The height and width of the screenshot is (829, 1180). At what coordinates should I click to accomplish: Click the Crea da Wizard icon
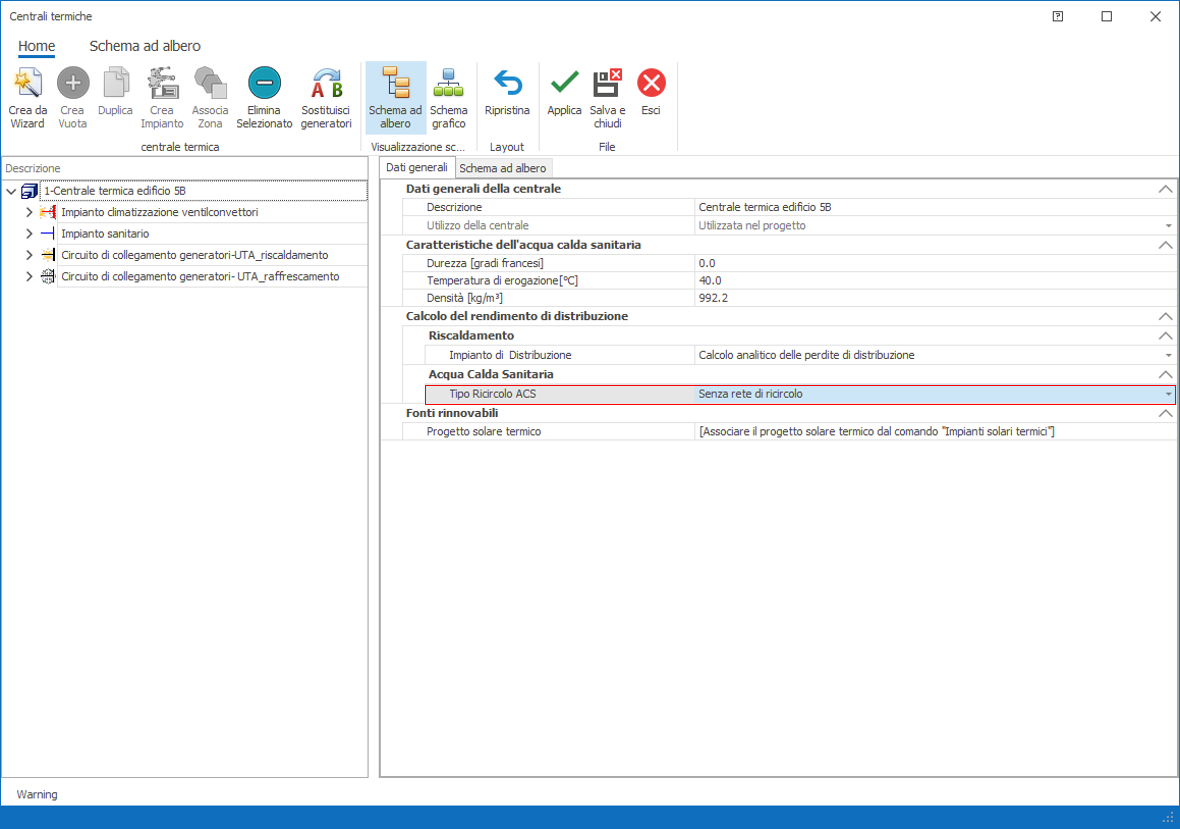[28, 83]
